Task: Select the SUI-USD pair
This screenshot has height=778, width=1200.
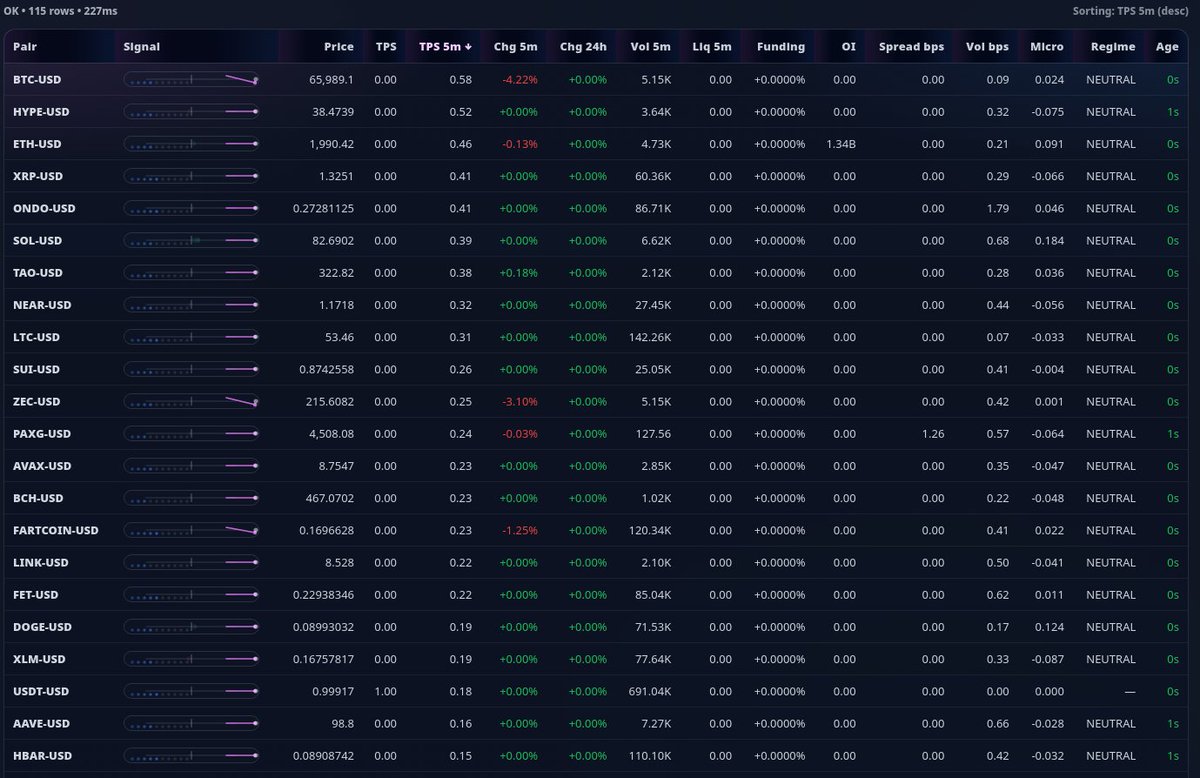Action: point(36,370)
